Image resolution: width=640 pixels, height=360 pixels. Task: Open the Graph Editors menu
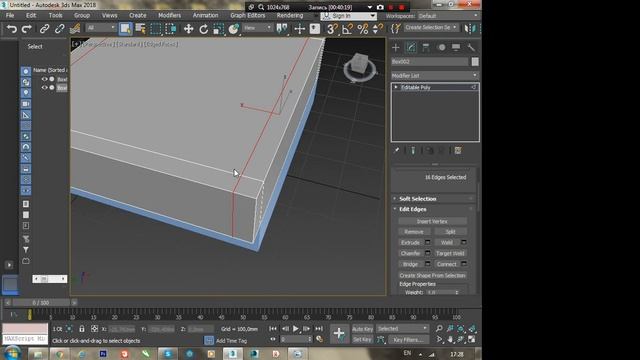point(248,16)
